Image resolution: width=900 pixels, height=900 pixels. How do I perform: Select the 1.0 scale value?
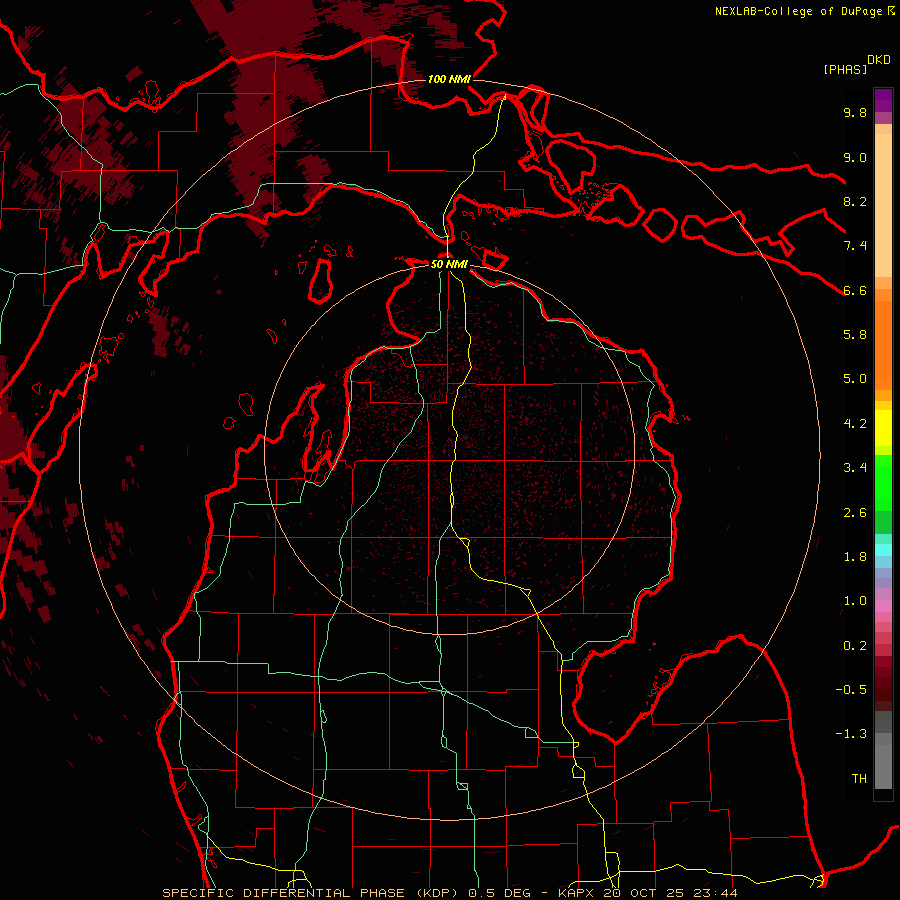(855, 600)
